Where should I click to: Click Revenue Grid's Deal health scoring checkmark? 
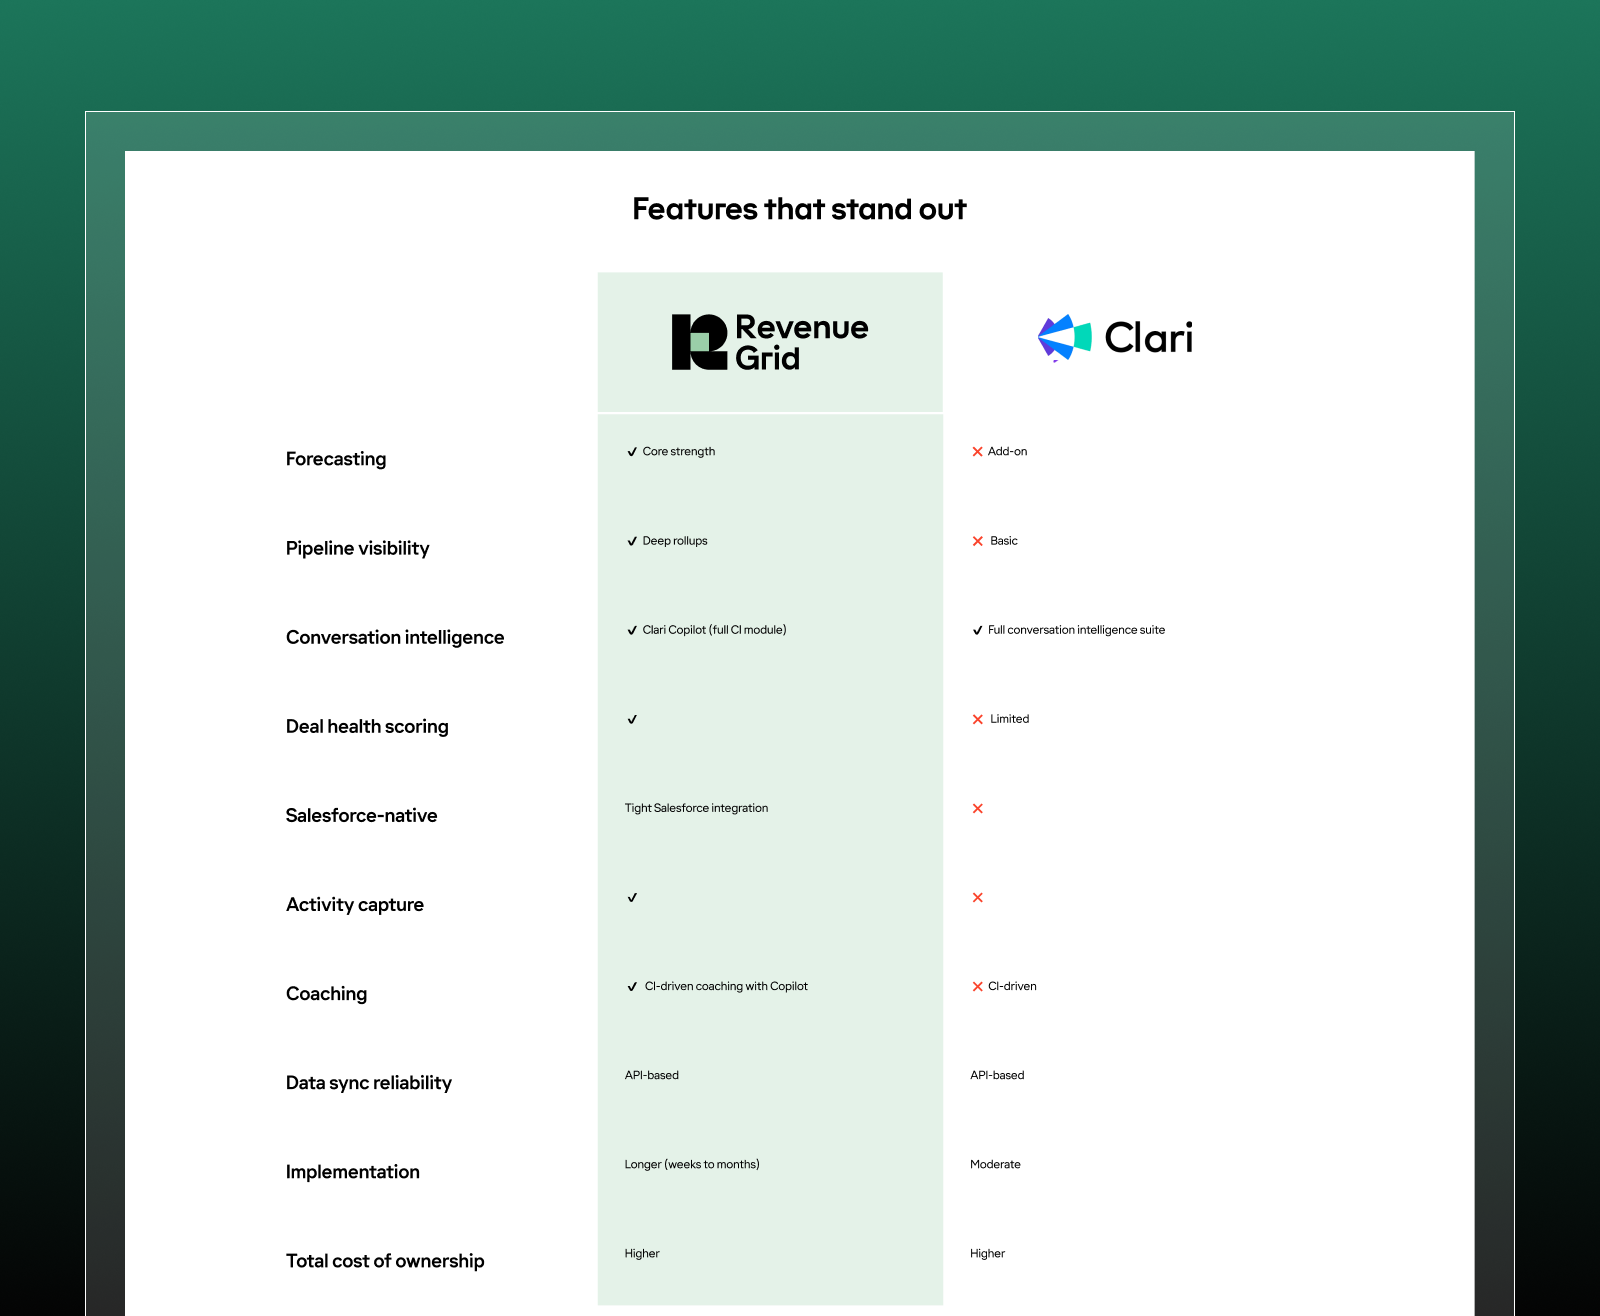pyautogui.click(x=632, y=719)
